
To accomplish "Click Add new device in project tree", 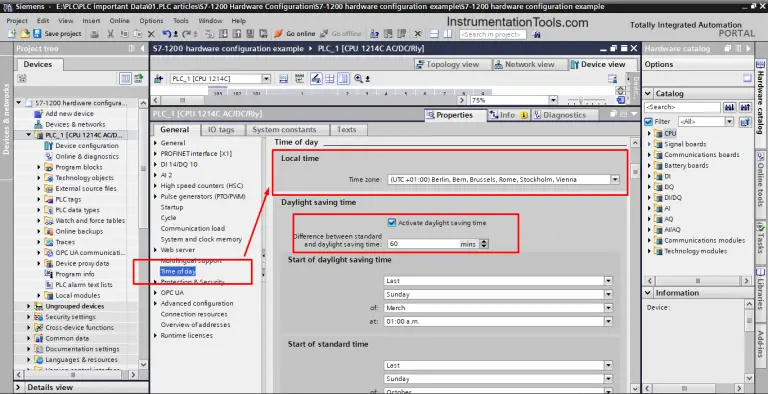I will (70, 114).
